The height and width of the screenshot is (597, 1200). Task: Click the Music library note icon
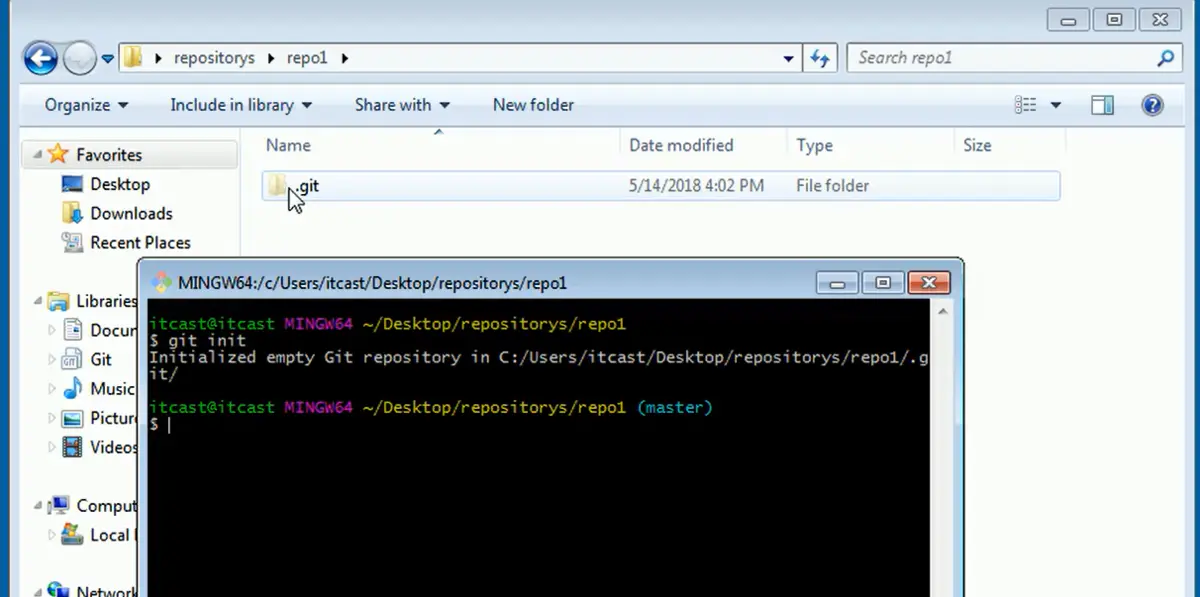click(72, 388)
